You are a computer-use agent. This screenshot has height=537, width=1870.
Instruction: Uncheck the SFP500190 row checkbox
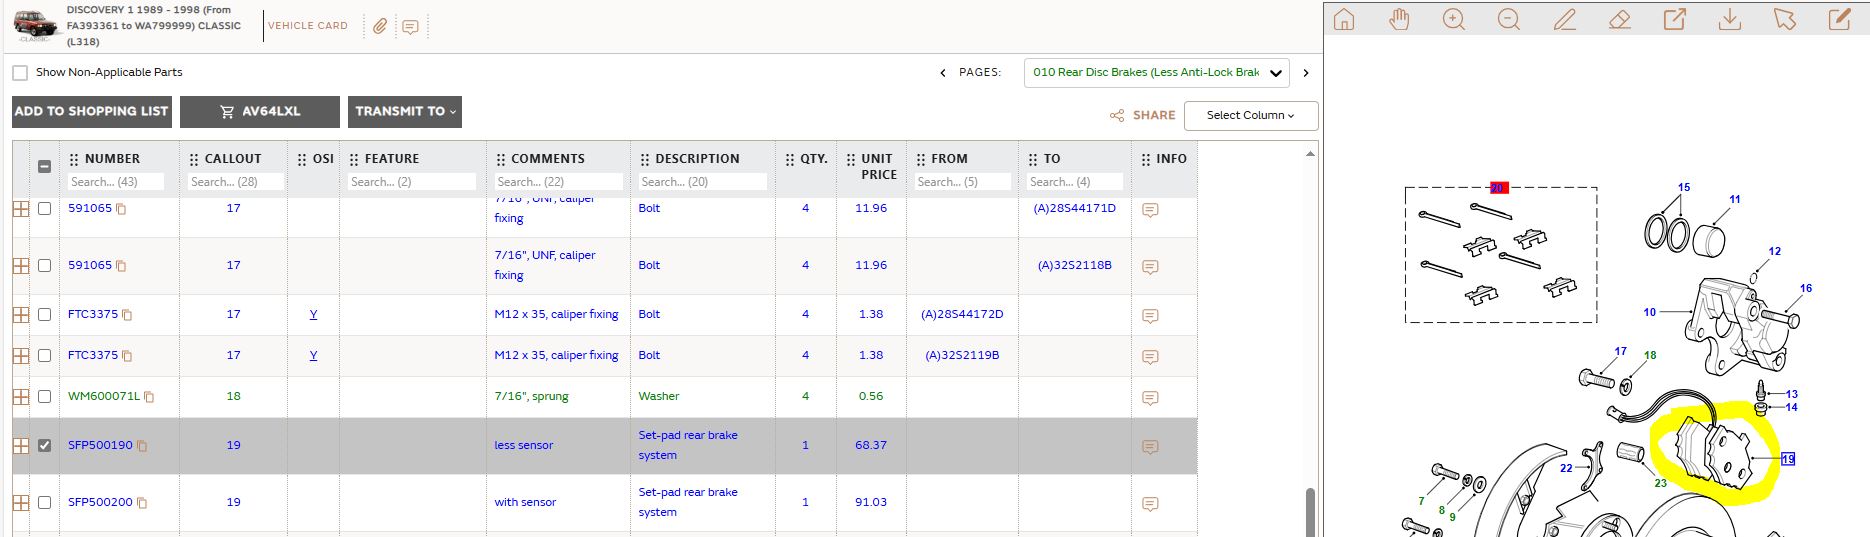click(44, 445)
